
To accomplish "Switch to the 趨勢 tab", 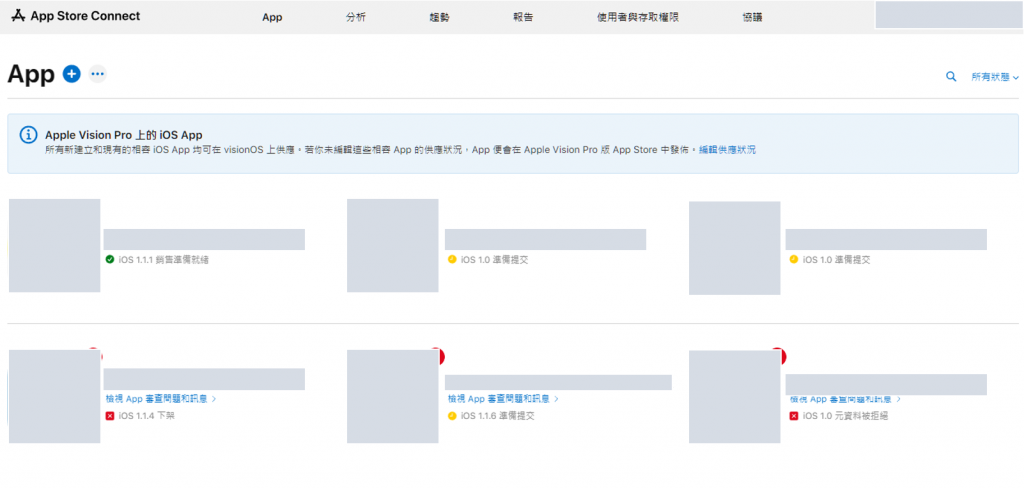I will (440, 18).
